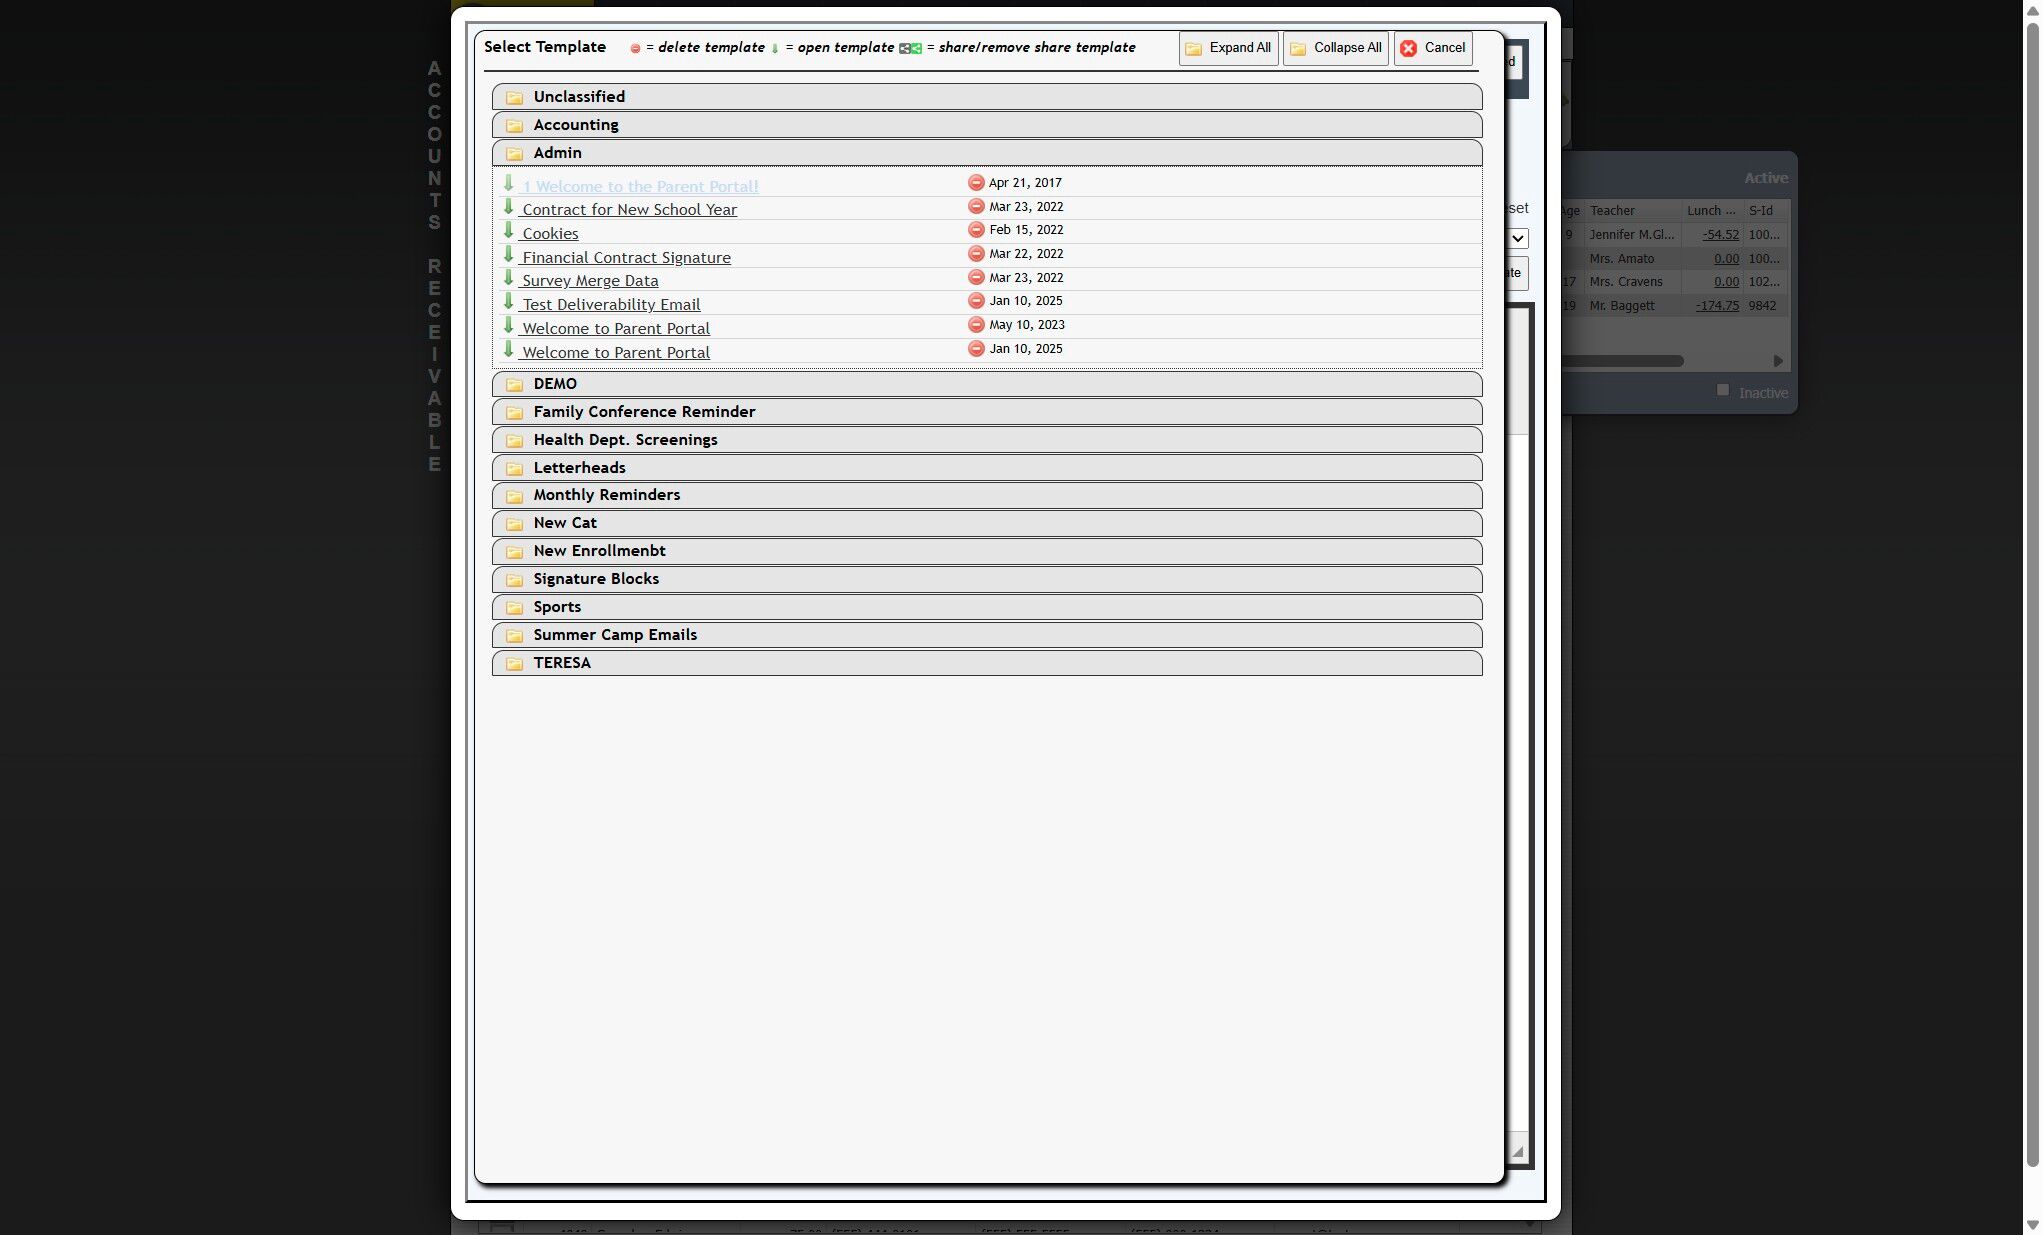Delete the Contract for New School Year template
The image size is (2043, 1235).
click(x=976, y=207)
